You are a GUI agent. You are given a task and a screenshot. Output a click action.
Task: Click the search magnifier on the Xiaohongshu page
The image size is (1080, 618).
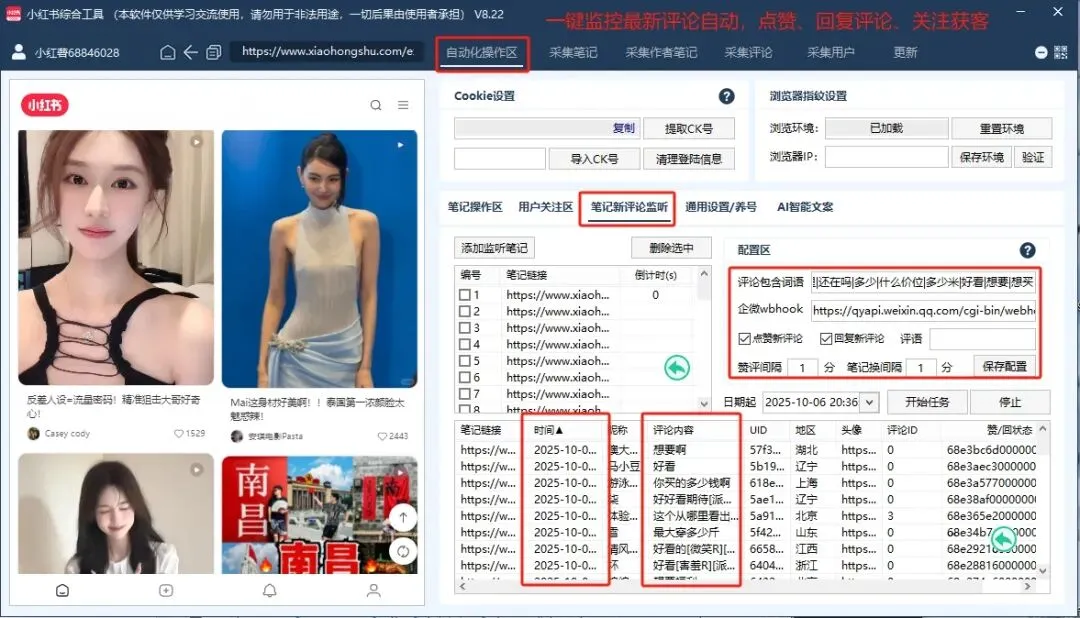coord(375,104)
